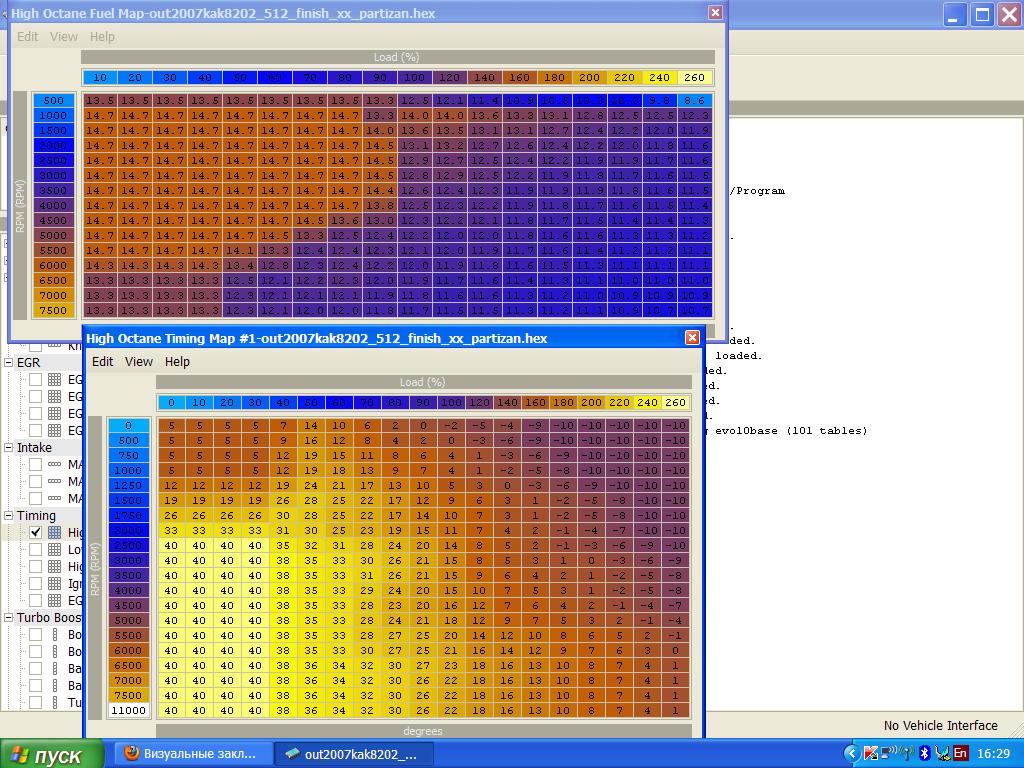Collapse the EGR tree category
This screenshot has width=1024, height=768.
click(8, 363)
